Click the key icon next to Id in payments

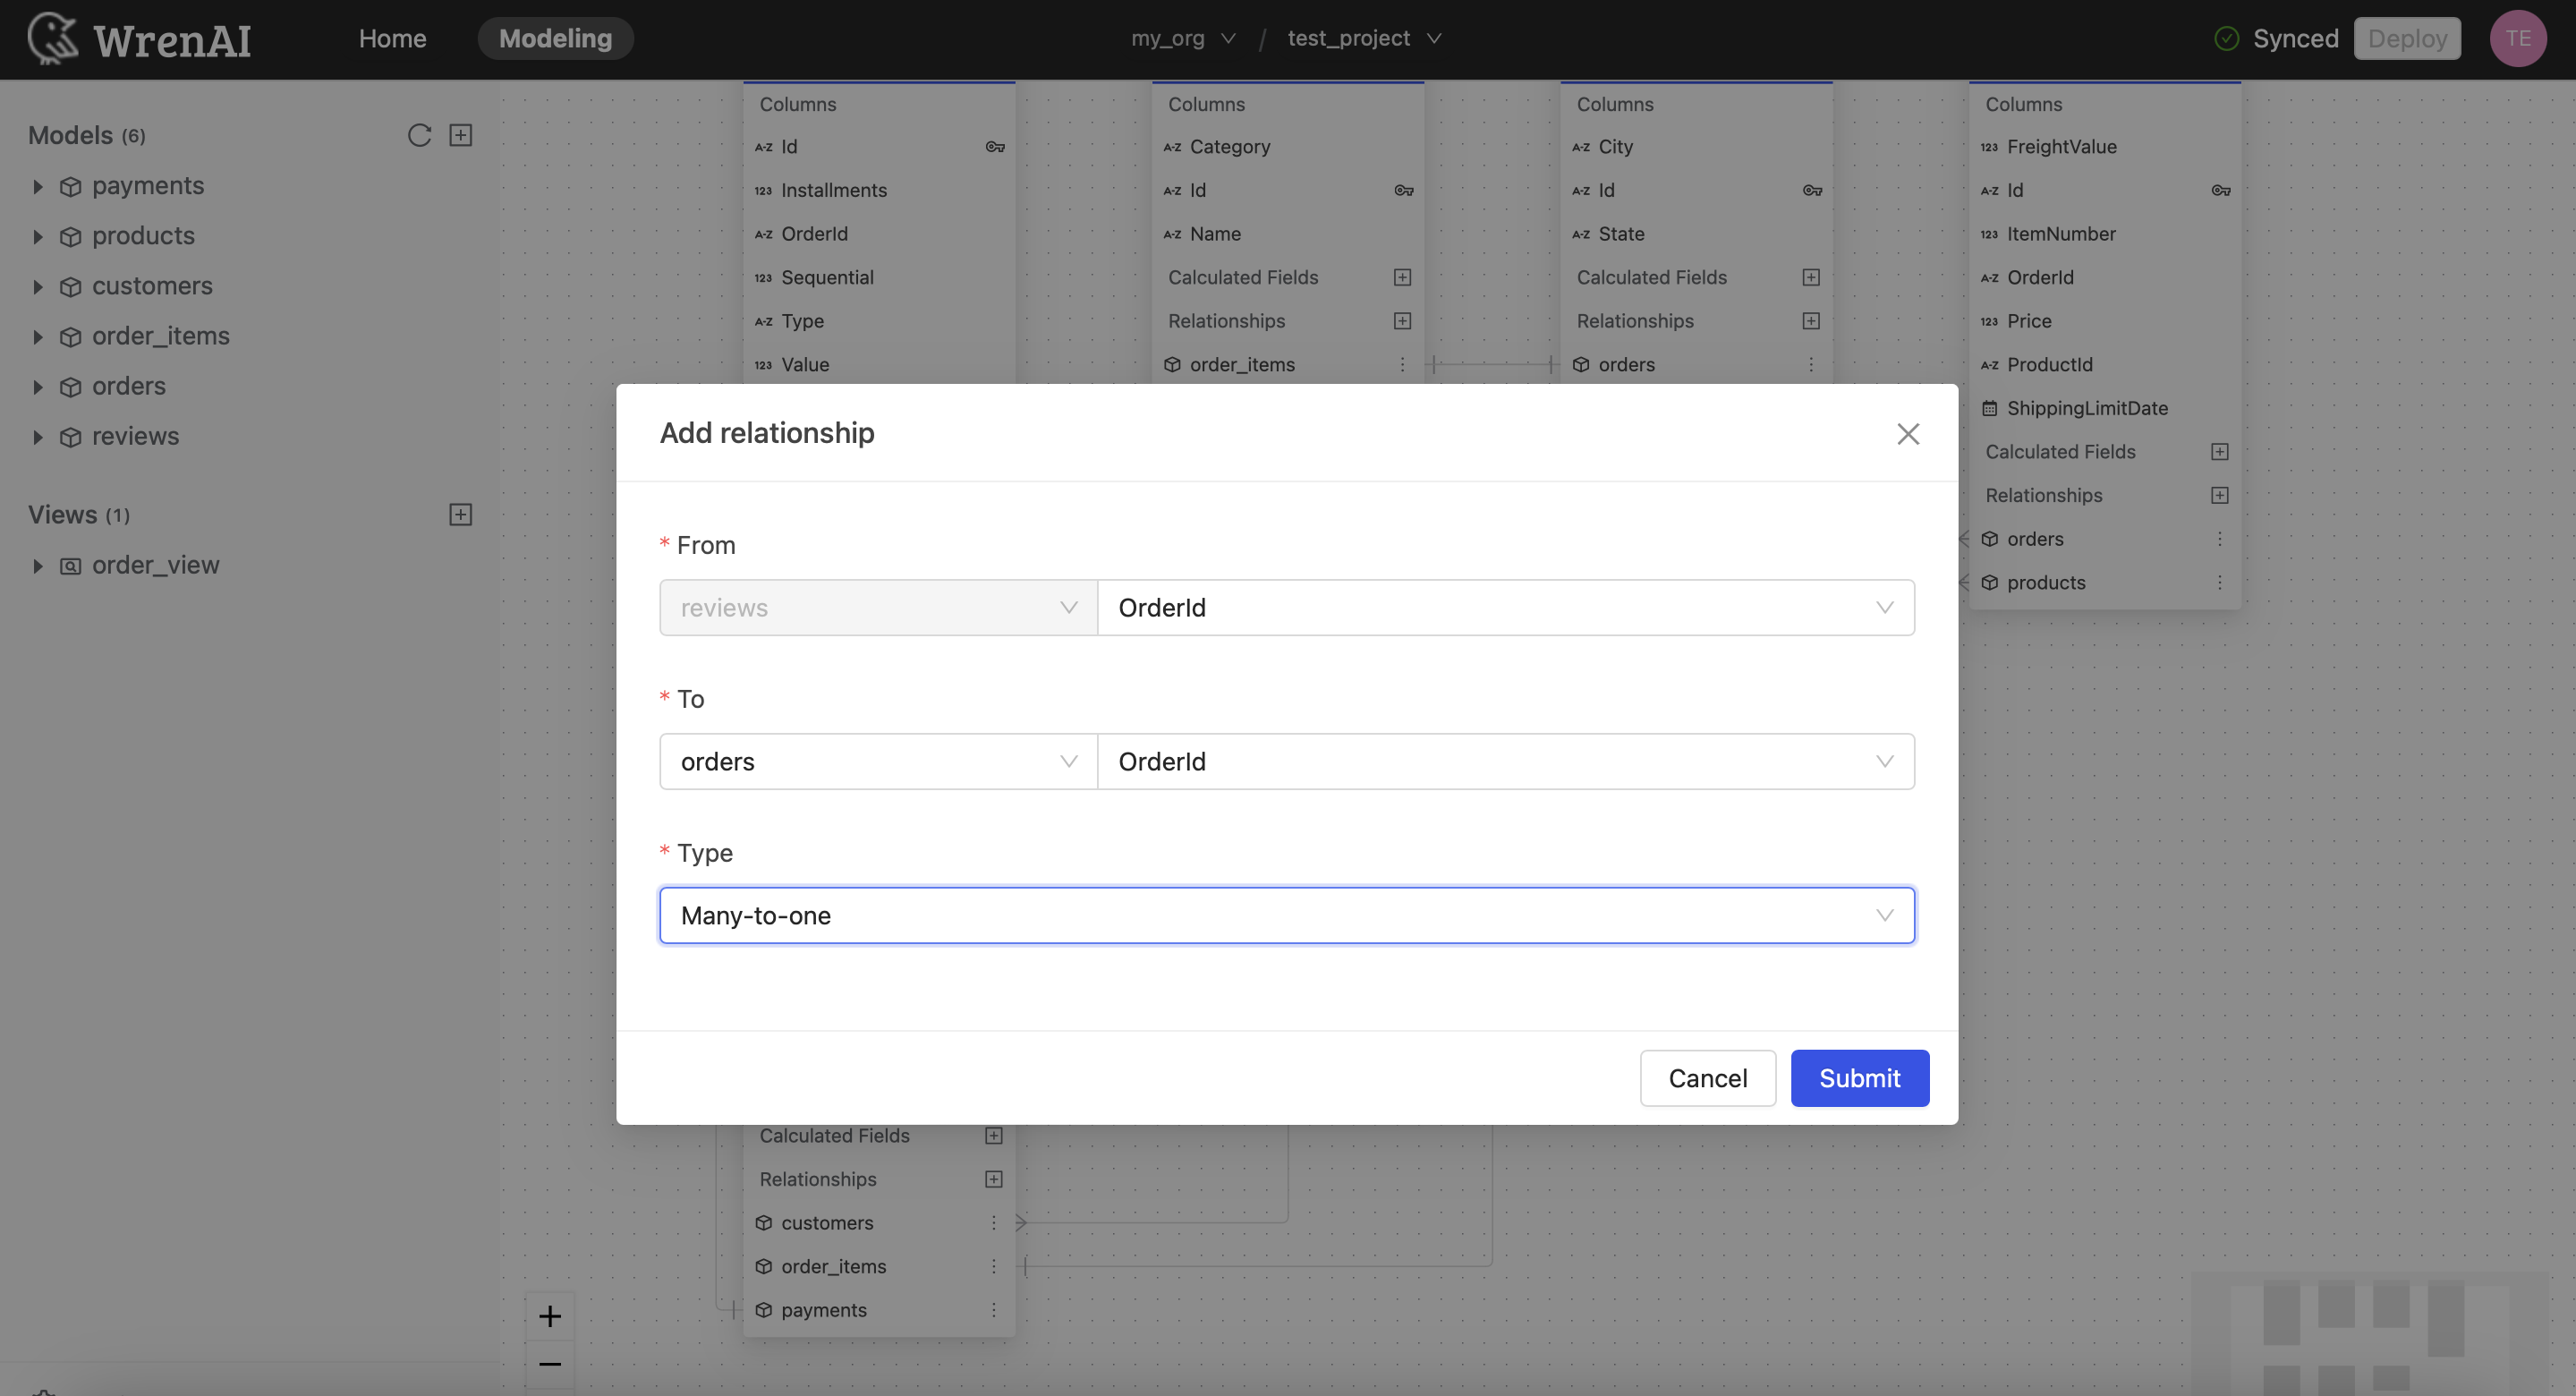[x=993, y=146]
